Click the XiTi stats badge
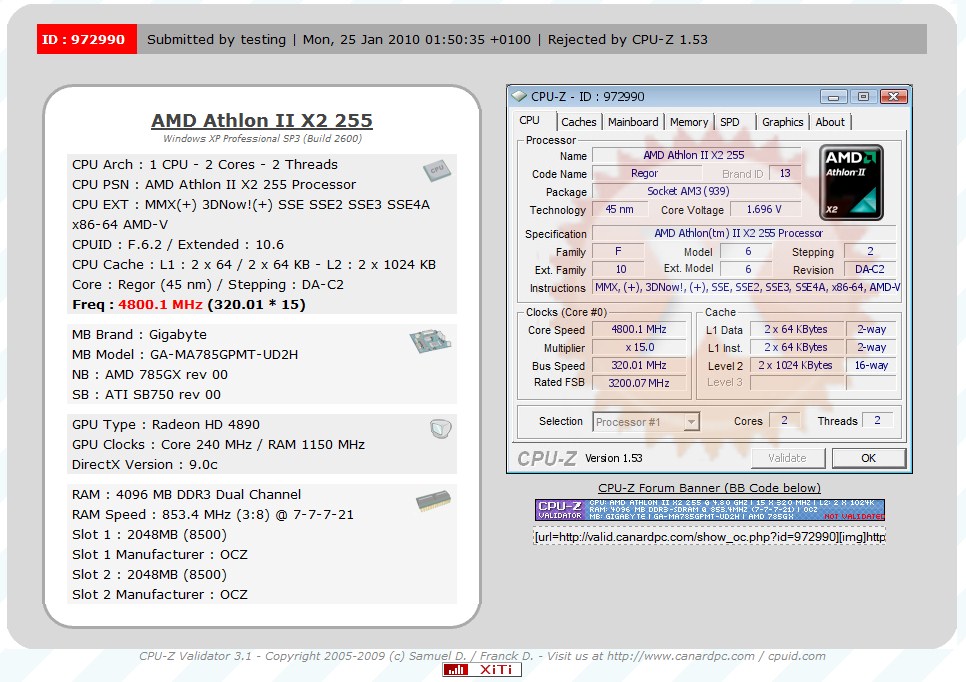The image size is (966, 682). pyautogui.click(x=482, y=669)
